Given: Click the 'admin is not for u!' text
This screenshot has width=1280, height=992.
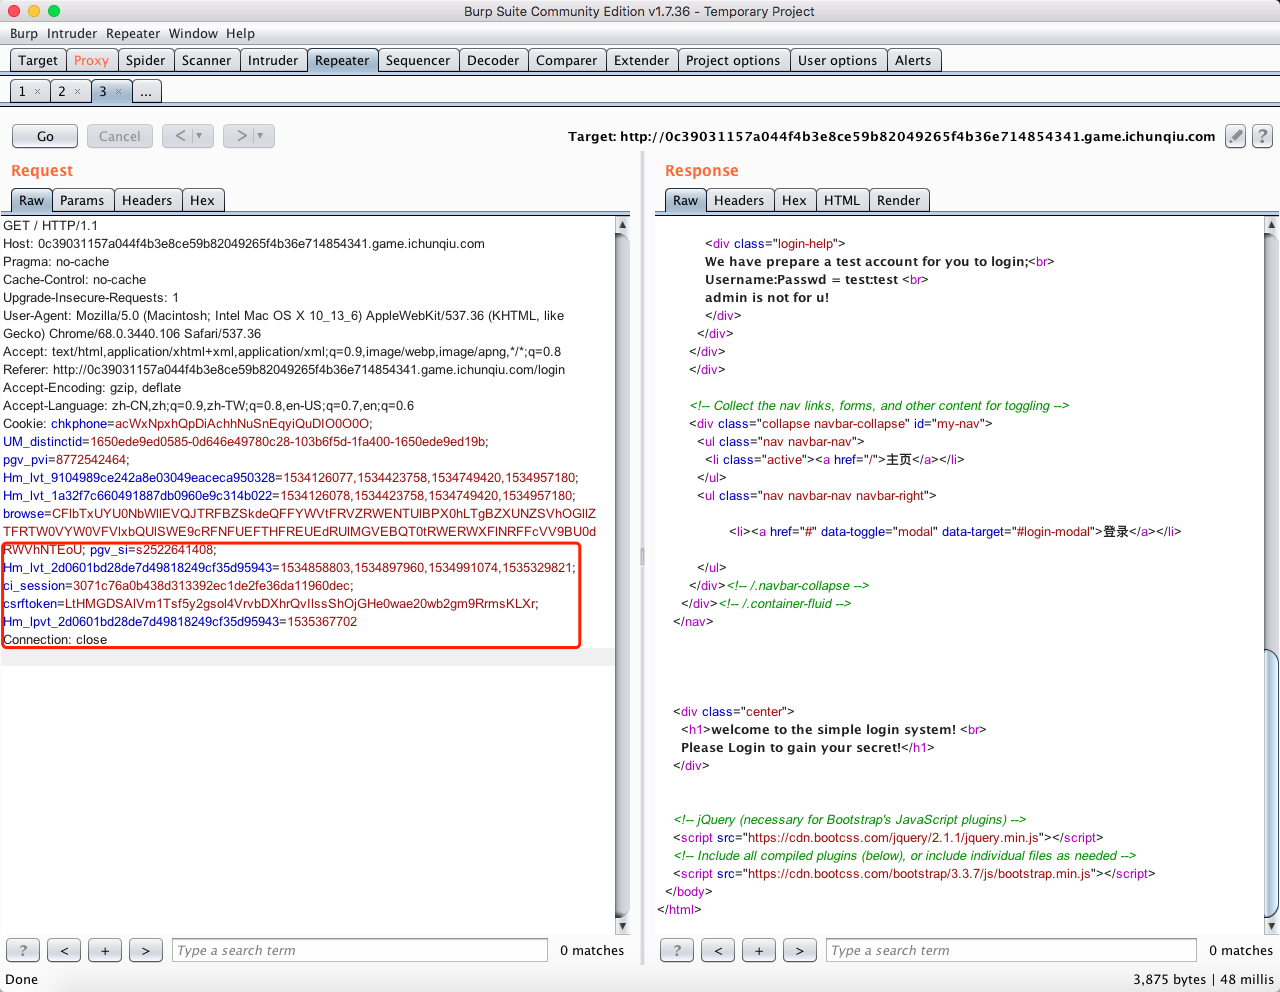Looking at the screenshot, I should 767,297.
